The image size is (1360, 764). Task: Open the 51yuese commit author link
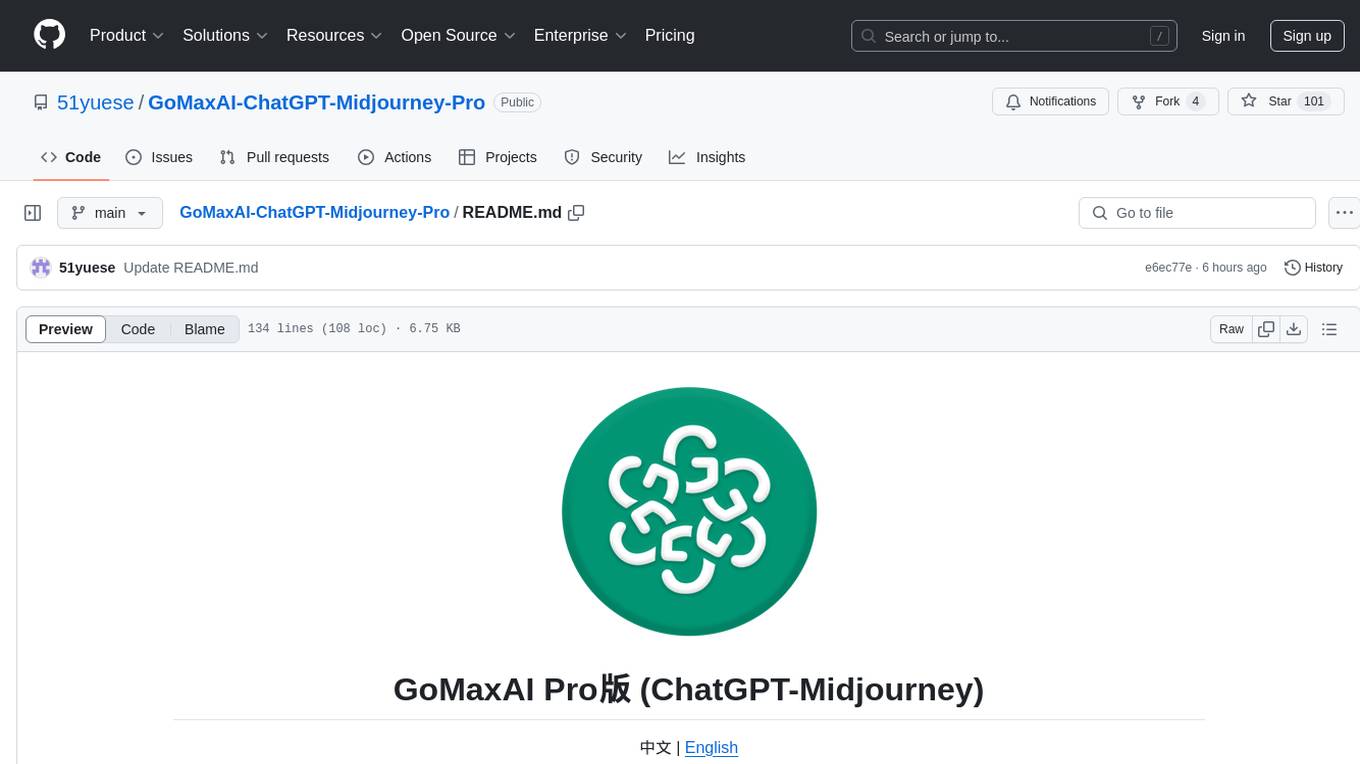tap(87, 267)
